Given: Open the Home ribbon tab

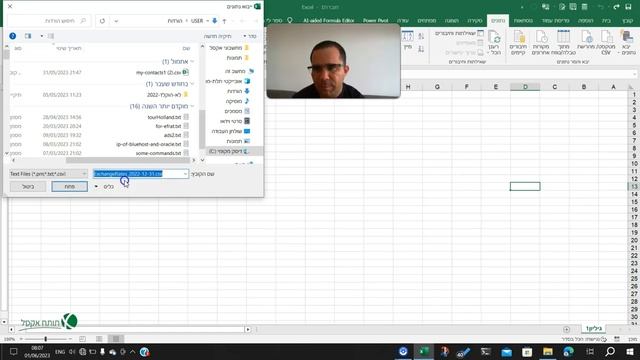Looking at the screenshot, I should pyautogui.click(x=607, y=20).
